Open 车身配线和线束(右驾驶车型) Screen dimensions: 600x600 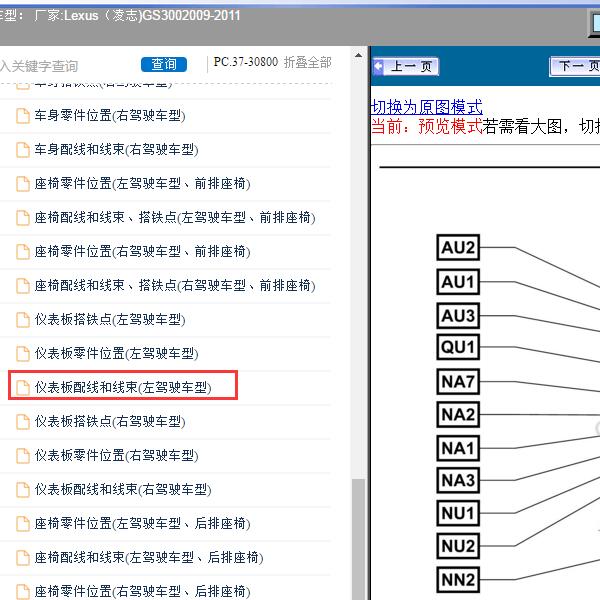point(116,150)
